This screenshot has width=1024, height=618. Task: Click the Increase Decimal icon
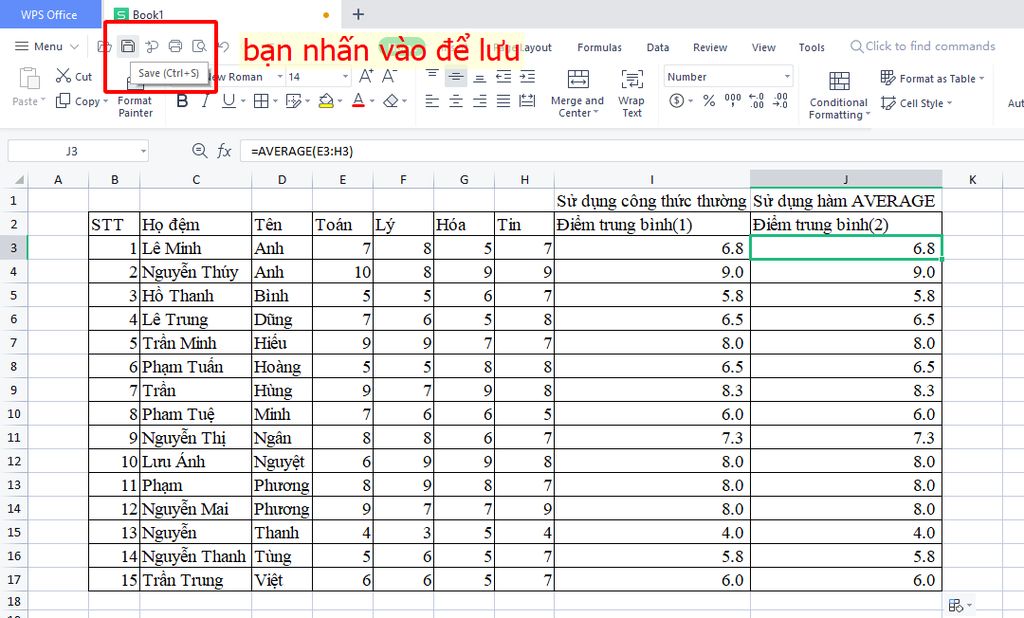click(x=756, y=101)
